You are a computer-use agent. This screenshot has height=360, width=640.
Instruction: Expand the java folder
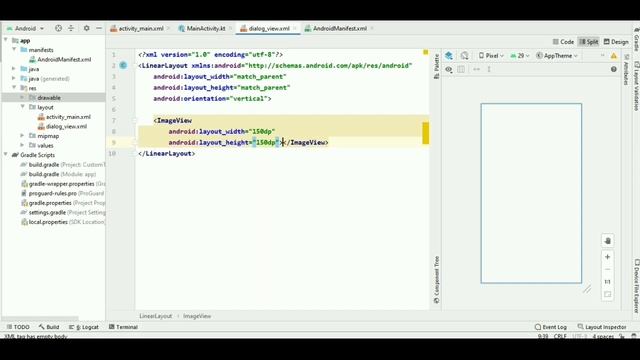click(x=14, y=69)
